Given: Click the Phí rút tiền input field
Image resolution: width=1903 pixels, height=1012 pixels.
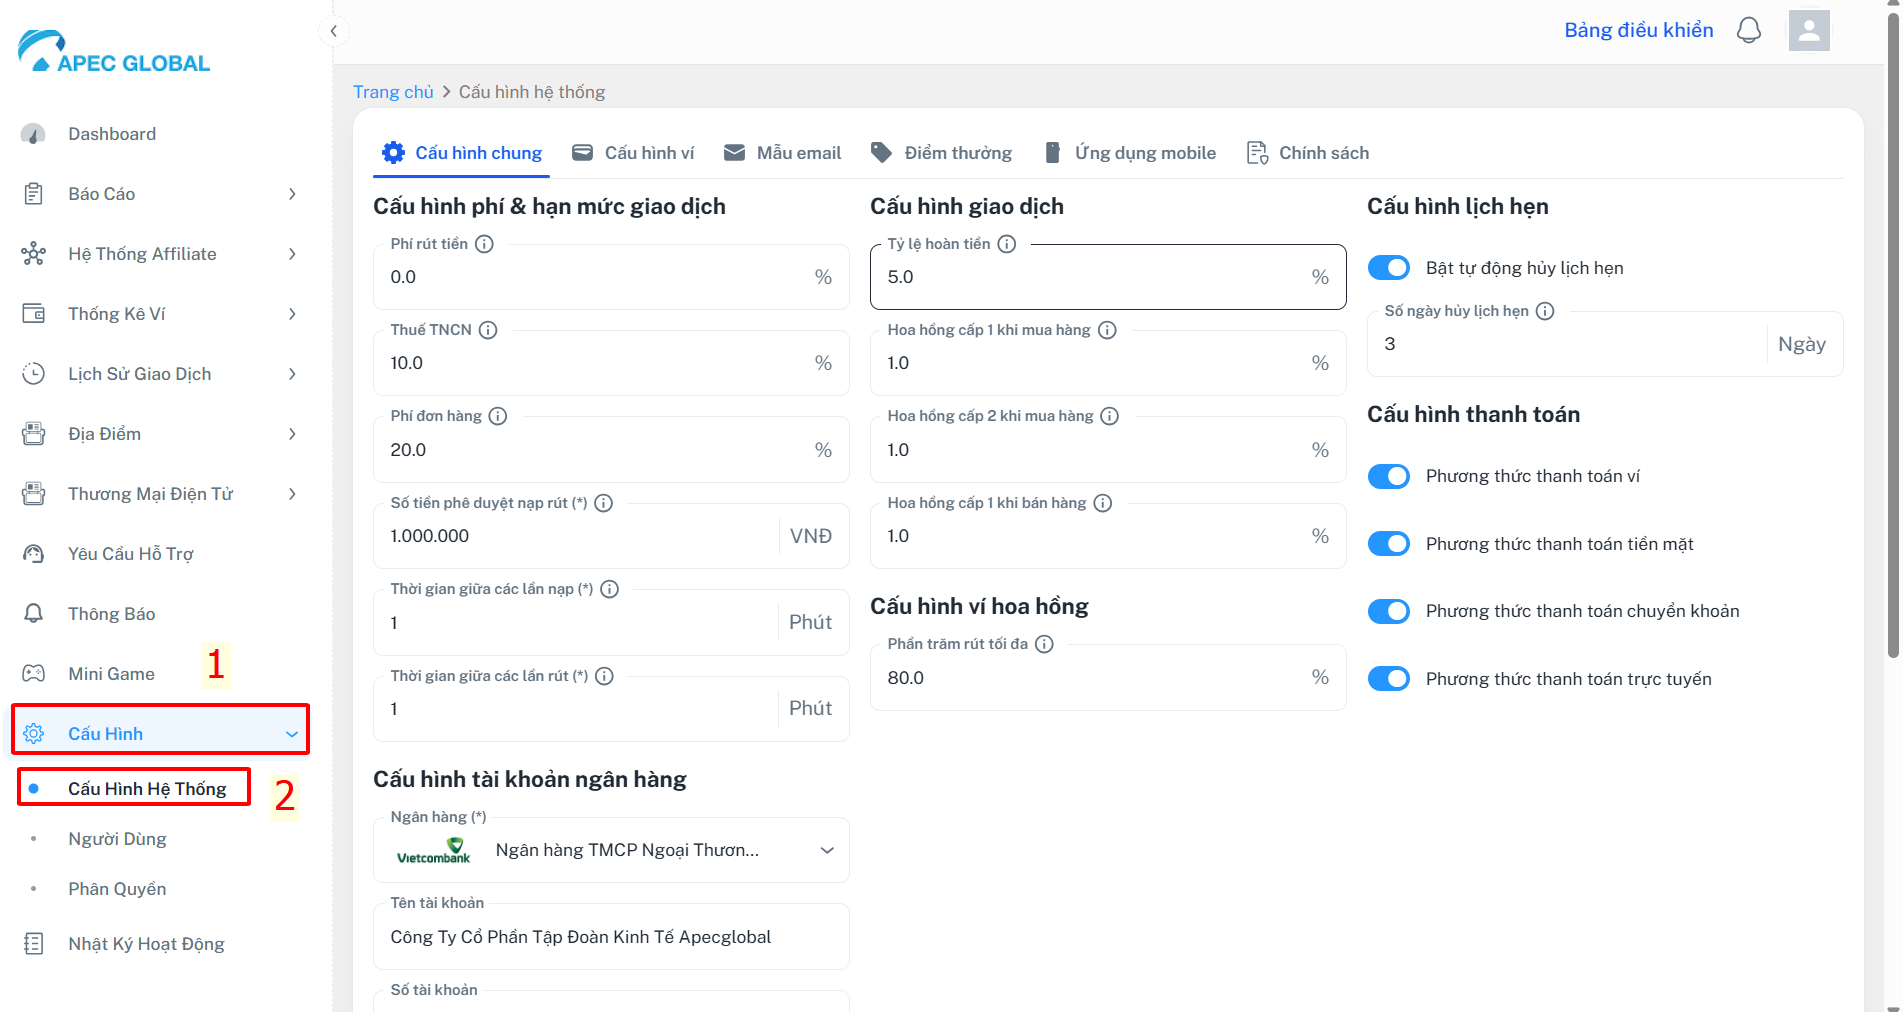Looking at the screenshot, I should [x=611, y=277].
